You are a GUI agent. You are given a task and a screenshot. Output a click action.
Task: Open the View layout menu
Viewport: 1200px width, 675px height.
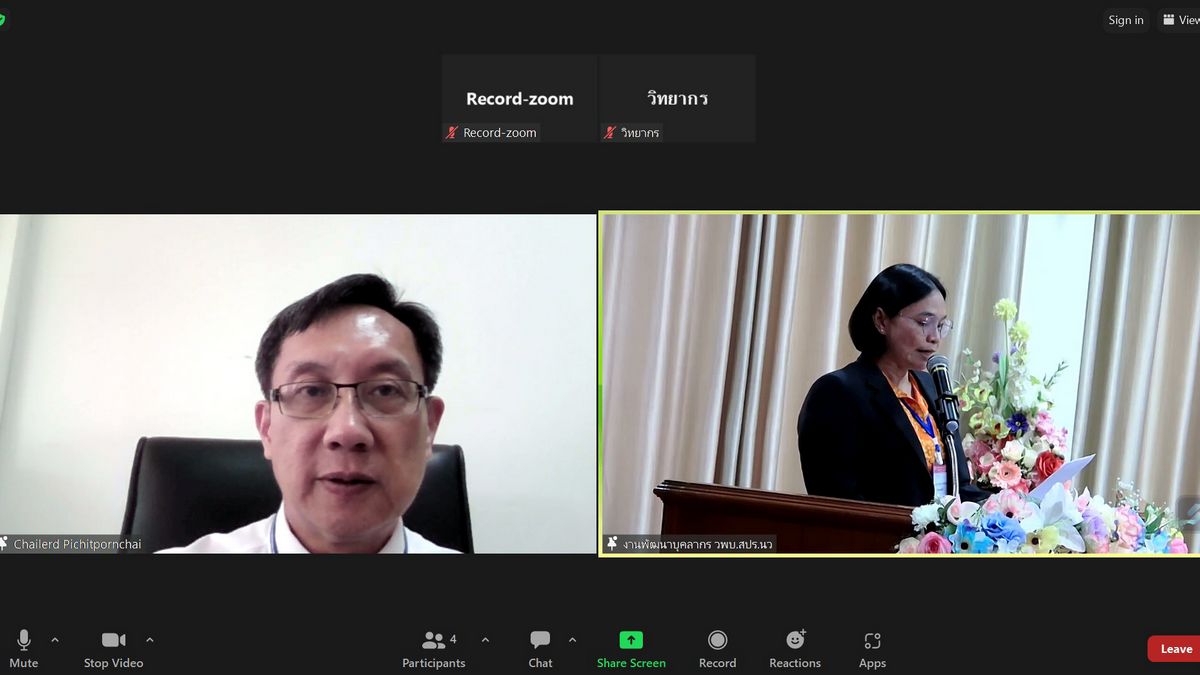[x=1180, y=20]
